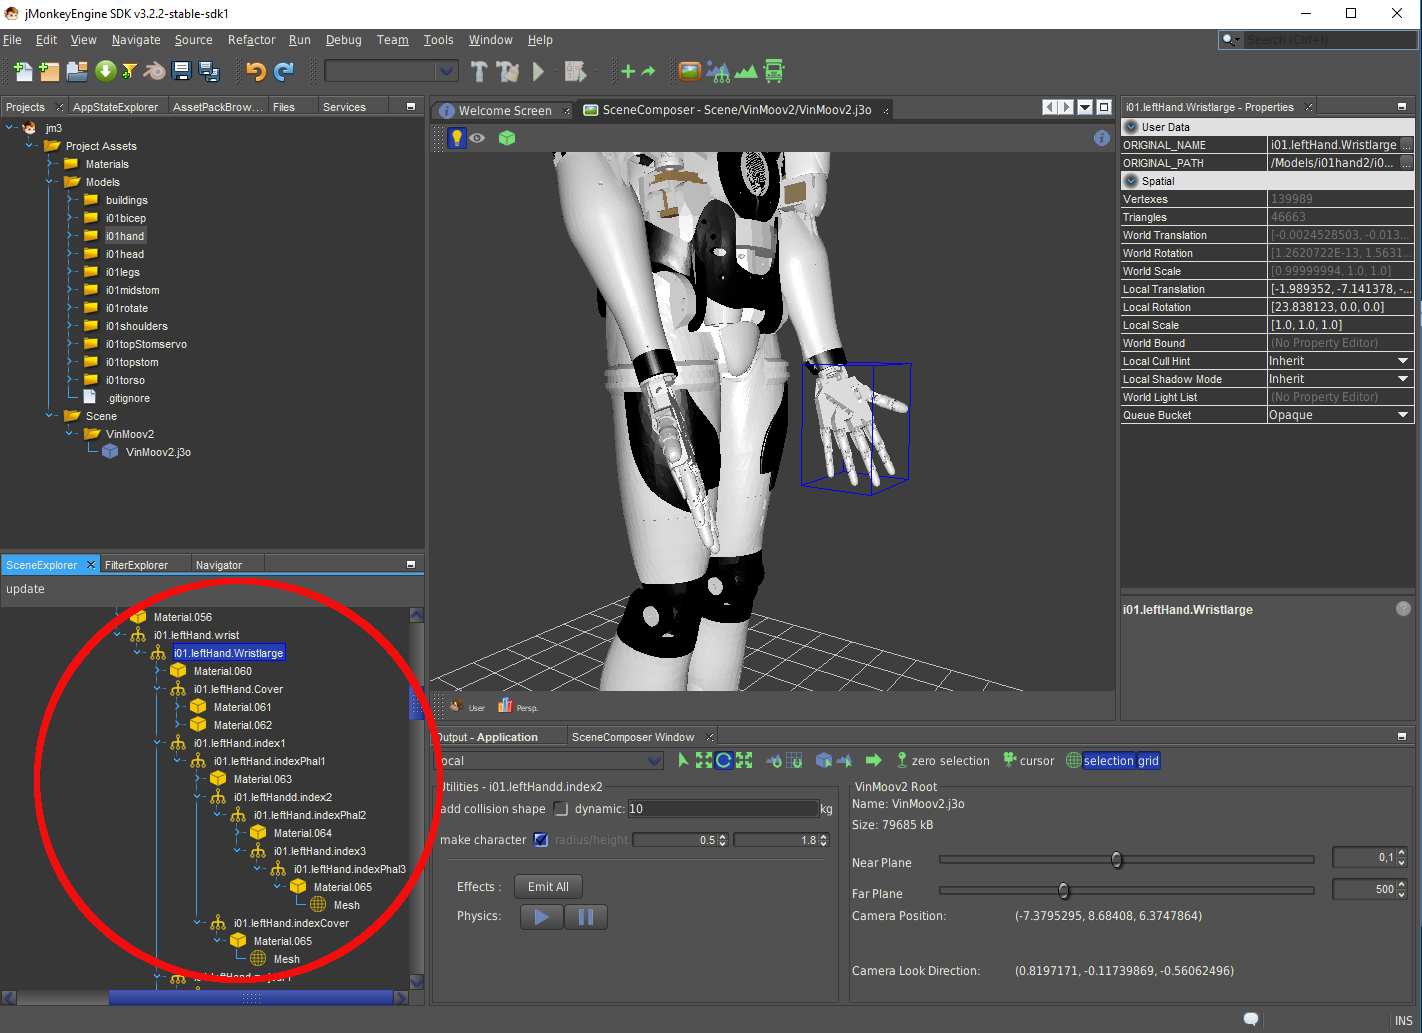Click the Save All icon

(209, 71)
